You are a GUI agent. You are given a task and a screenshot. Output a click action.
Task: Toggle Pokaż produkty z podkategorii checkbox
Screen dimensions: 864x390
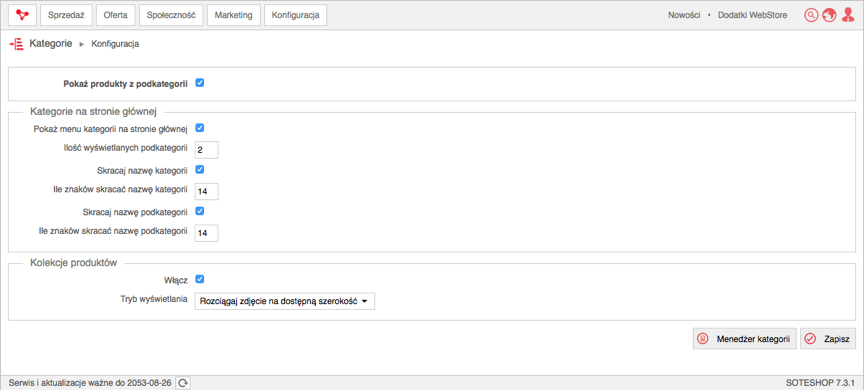click(x=200, y=83)
